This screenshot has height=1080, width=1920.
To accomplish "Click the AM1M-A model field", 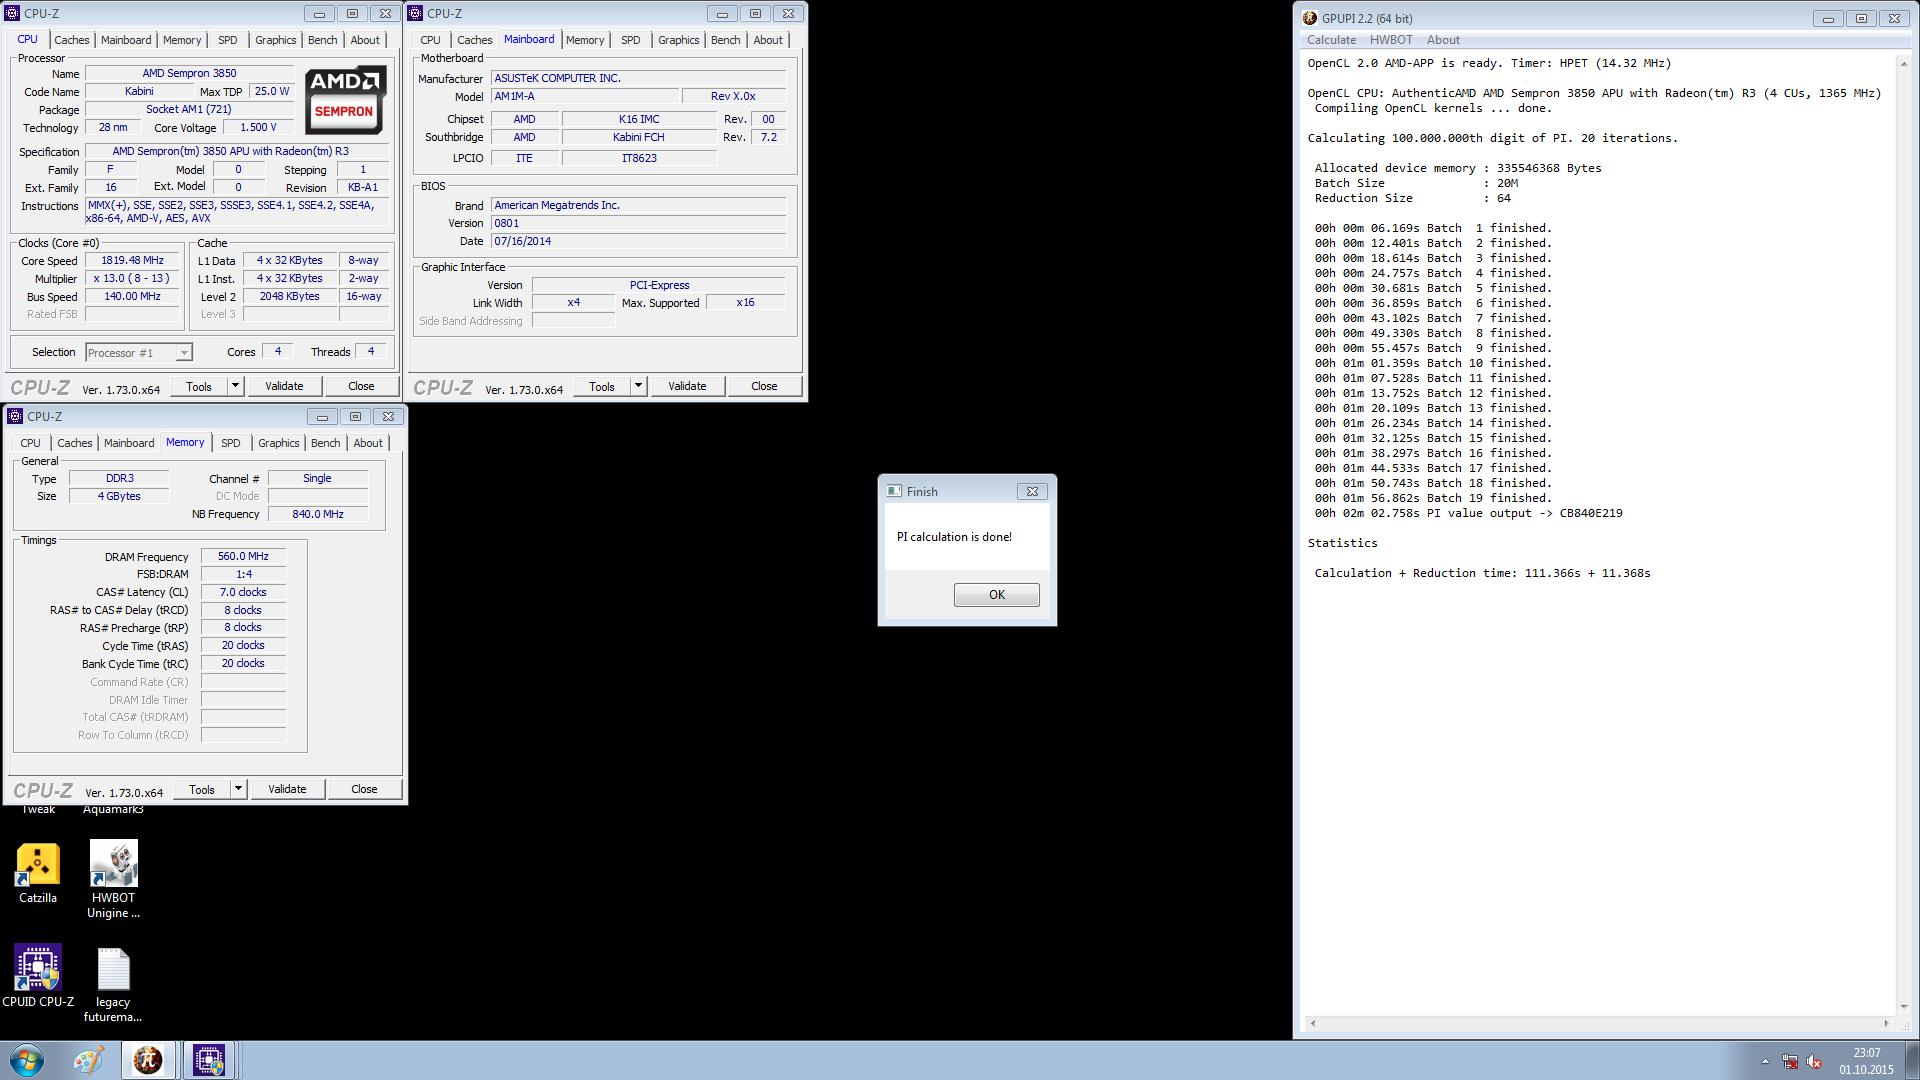I will pyautogui.click(x=585, y=96).
